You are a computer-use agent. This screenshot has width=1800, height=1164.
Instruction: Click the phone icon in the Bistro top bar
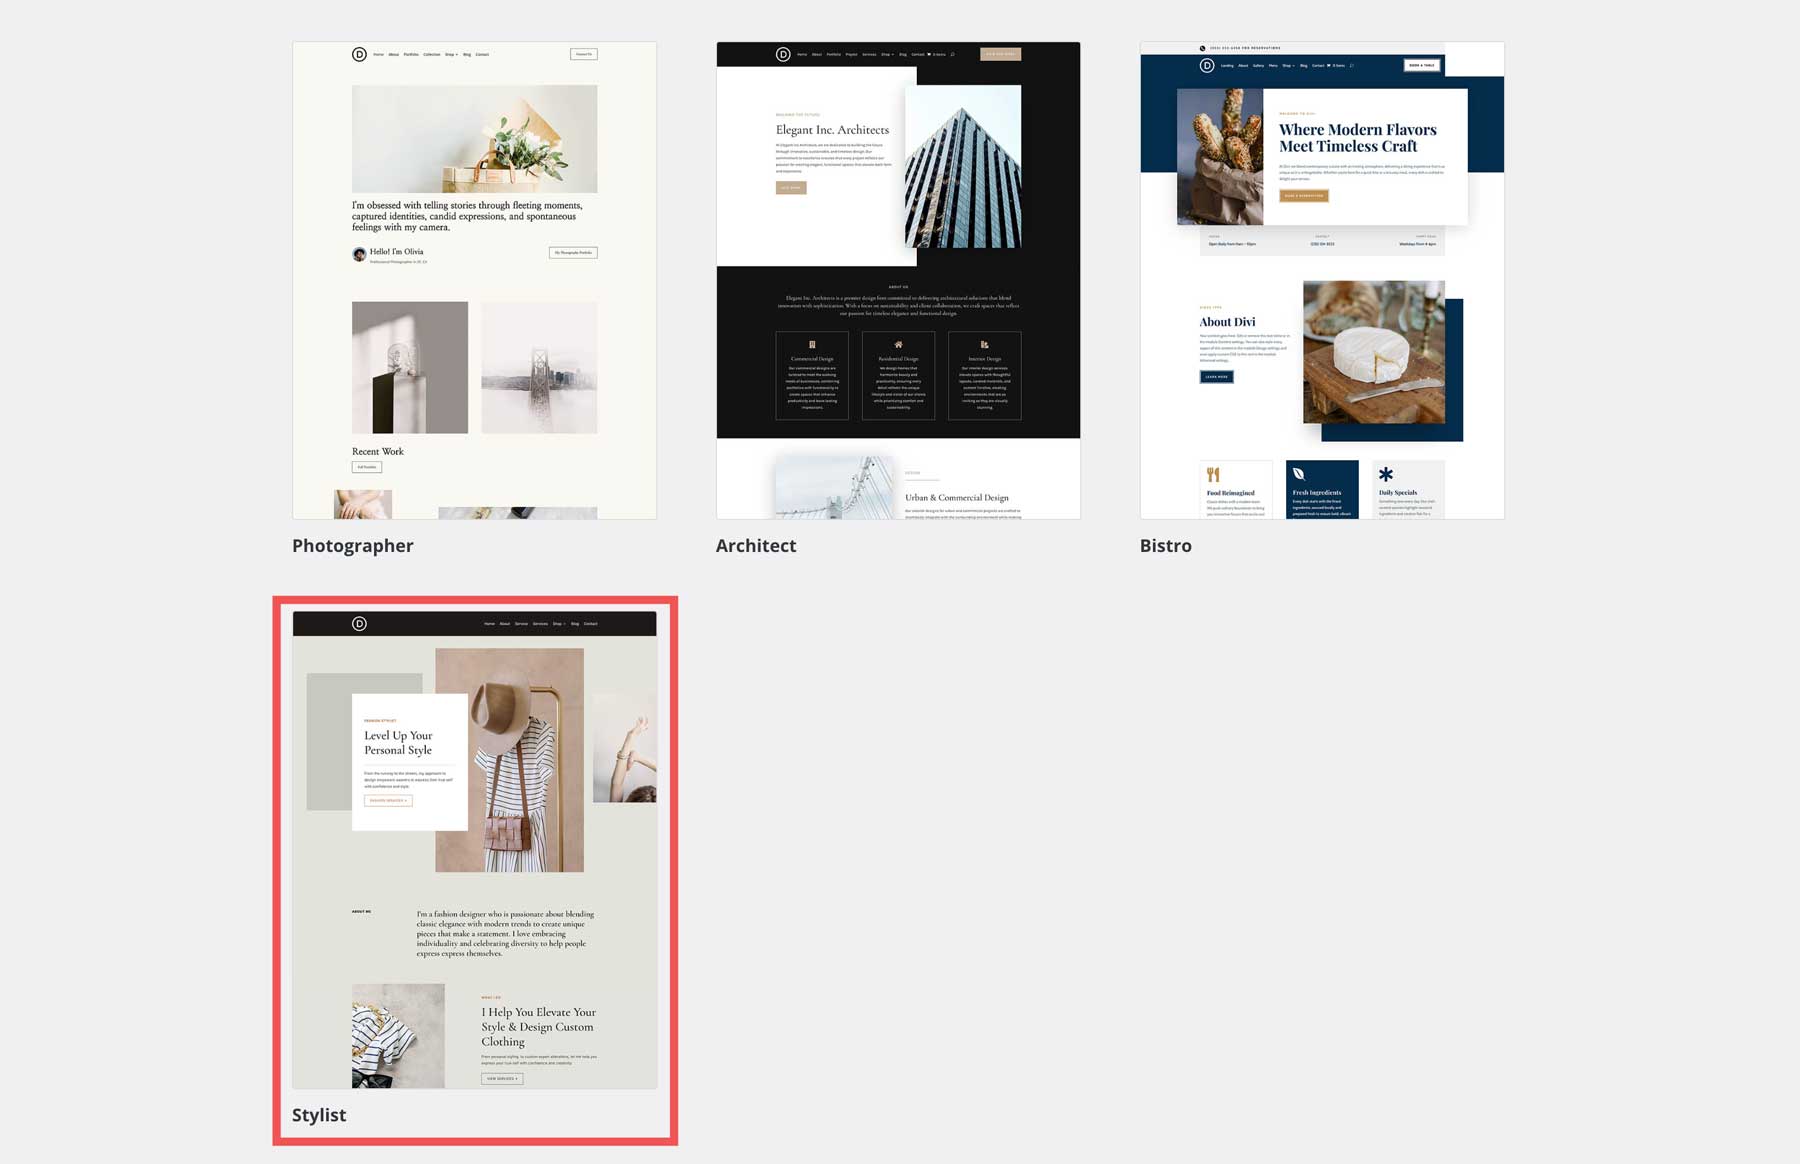click(1203, 48)
